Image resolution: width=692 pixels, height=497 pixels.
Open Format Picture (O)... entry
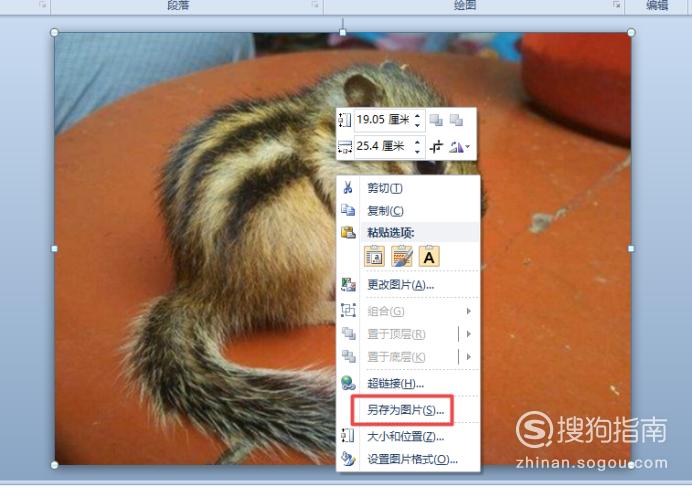point(412,459)
